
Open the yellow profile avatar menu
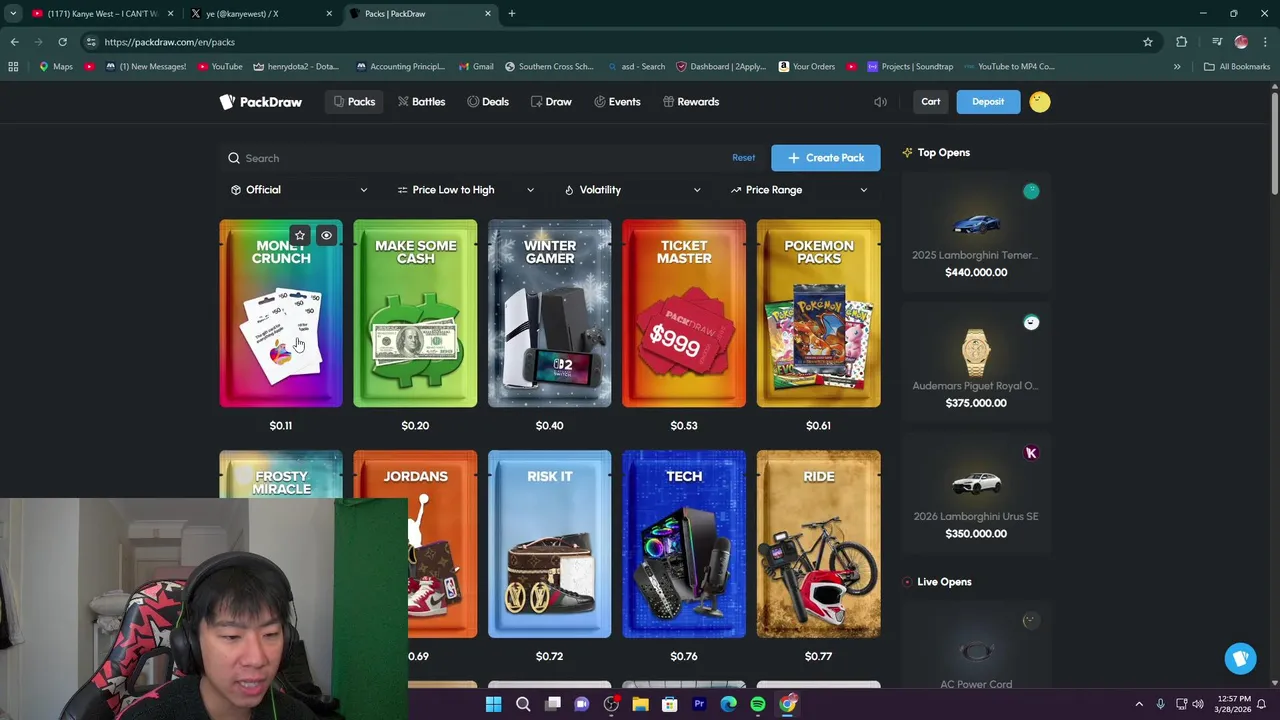pos(1040,102)
